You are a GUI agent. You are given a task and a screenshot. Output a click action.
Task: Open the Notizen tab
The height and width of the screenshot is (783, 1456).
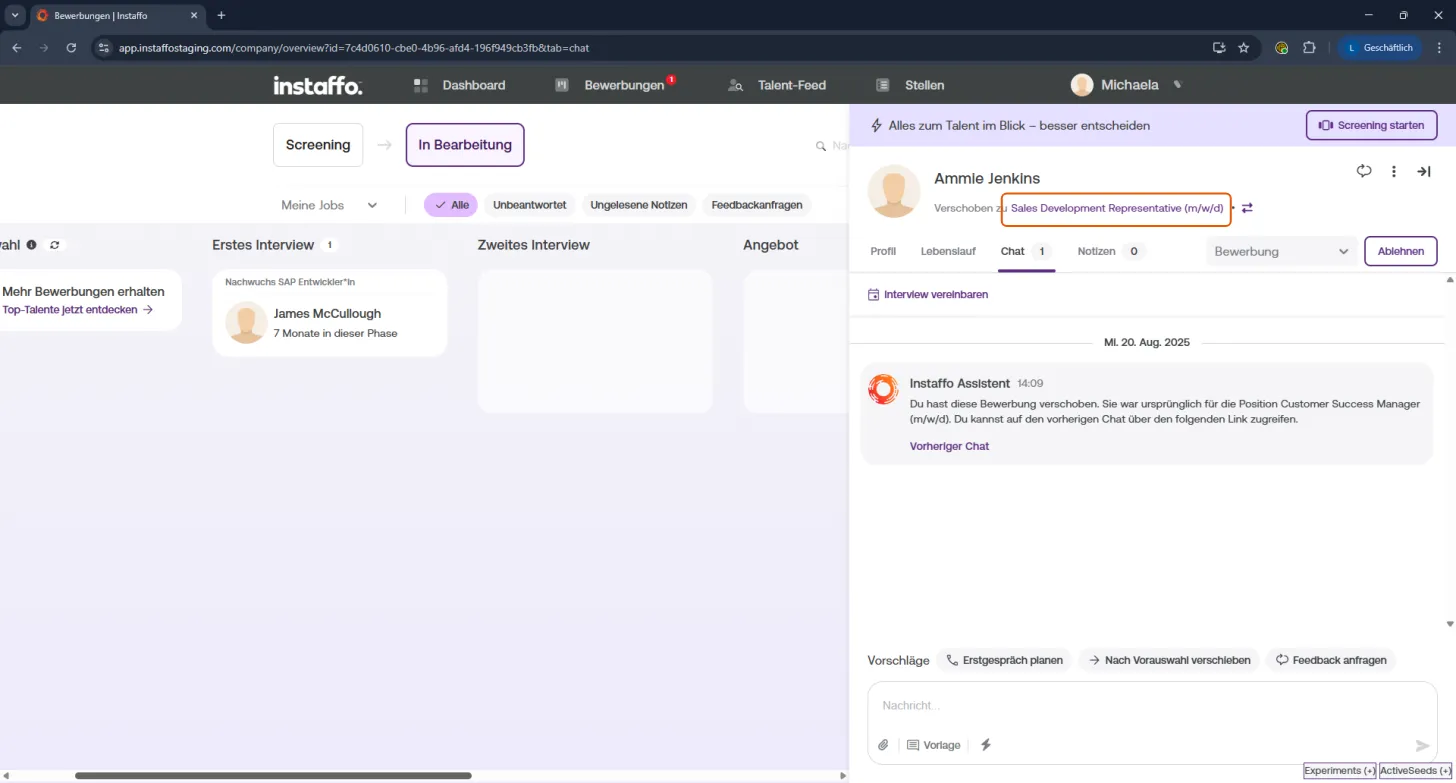pyautogui.click(x=1111, y=251)
